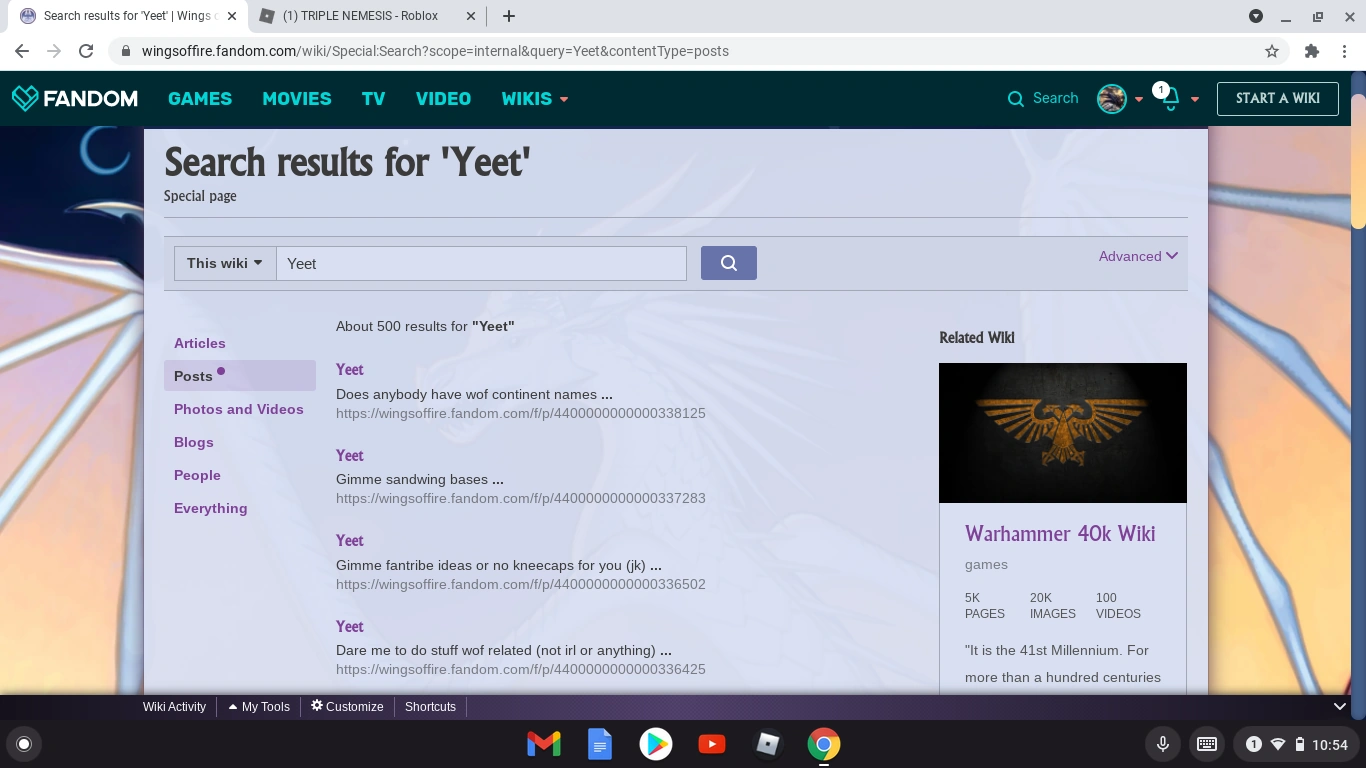This screenshot has height=768, width=1366.
Task: Expand the Advanced search options
Action: coord(1137,256)
